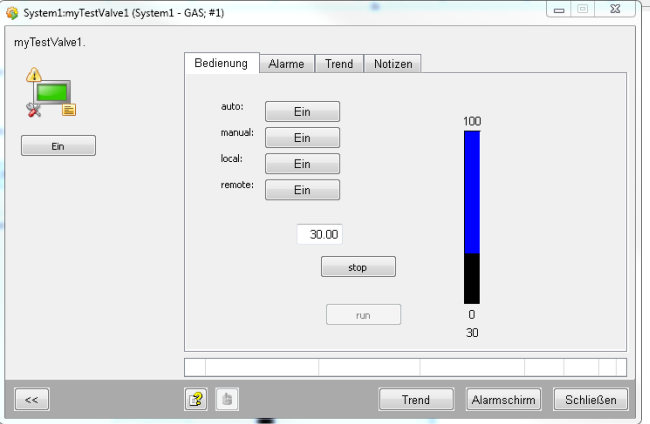Click the yellow warning triangle icon
The image size is (650, 424).
(33, 74)
